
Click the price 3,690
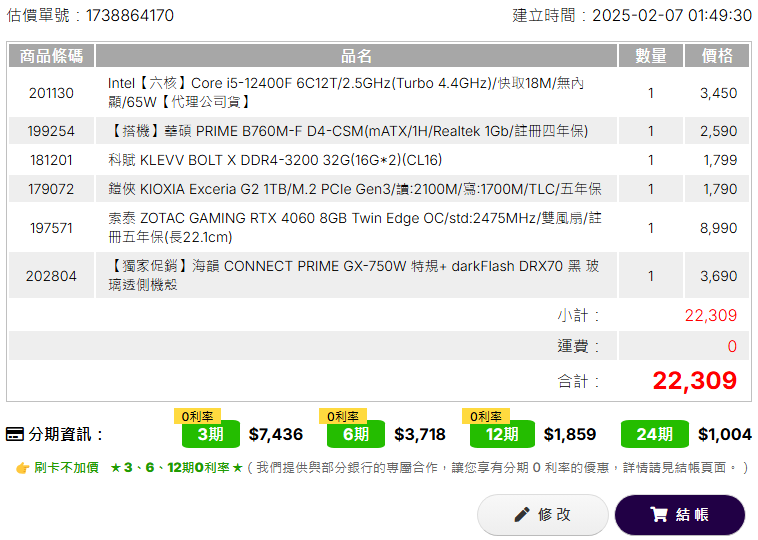[718, 276]
